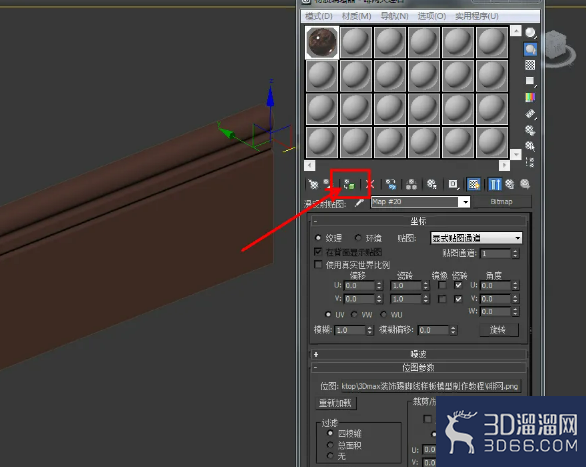Viewport: 586px width, 467px height.
Task: Click the 模糊偏移 value field
Action: (x=434, y=330)
